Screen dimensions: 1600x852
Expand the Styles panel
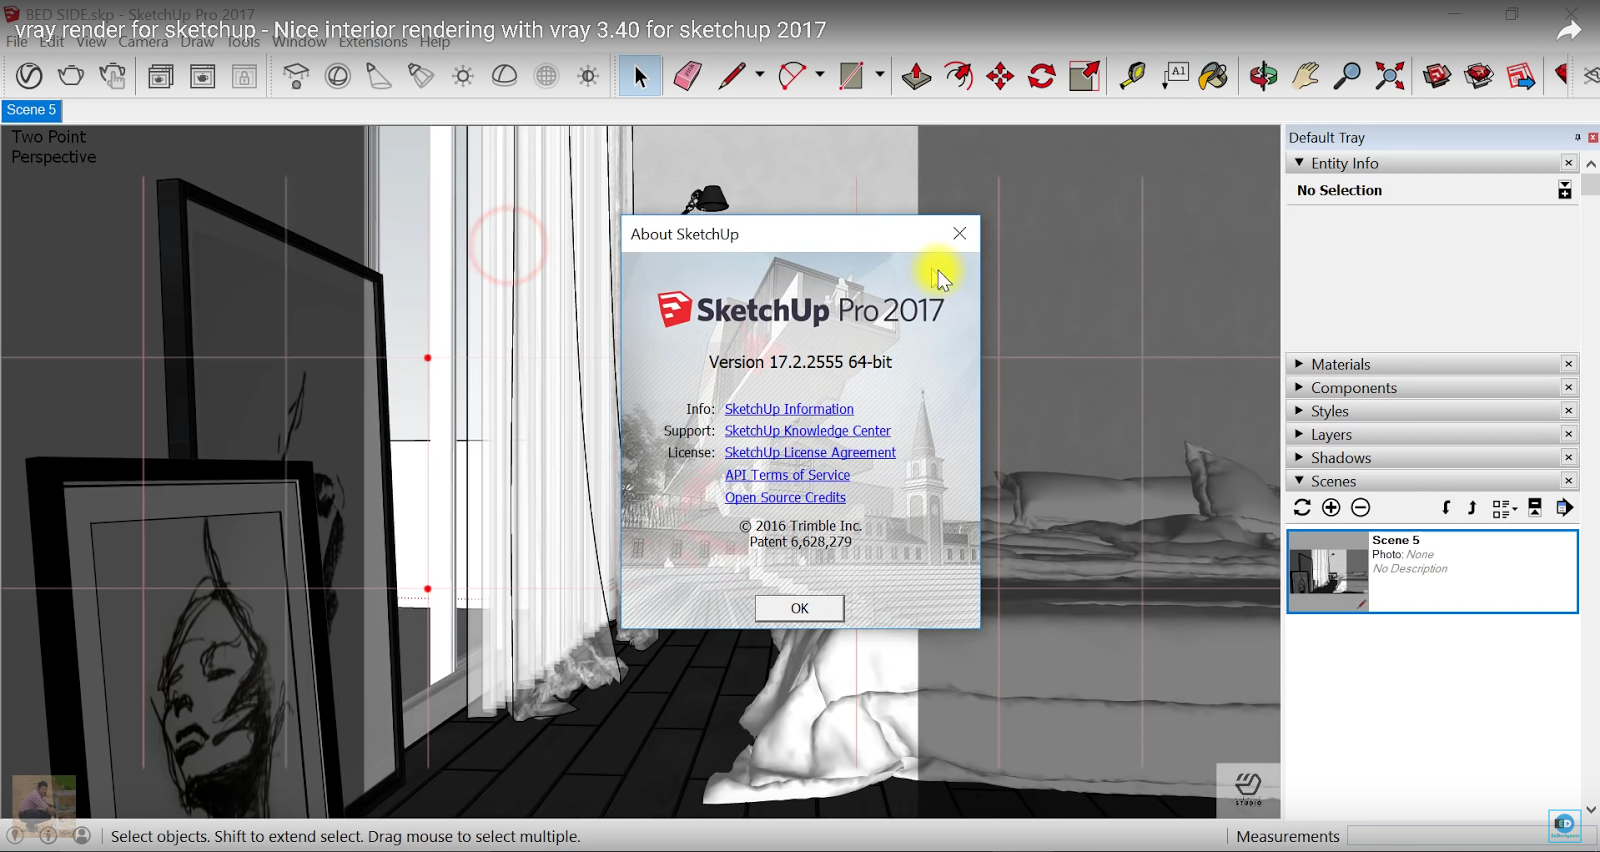pos(1299,411)
